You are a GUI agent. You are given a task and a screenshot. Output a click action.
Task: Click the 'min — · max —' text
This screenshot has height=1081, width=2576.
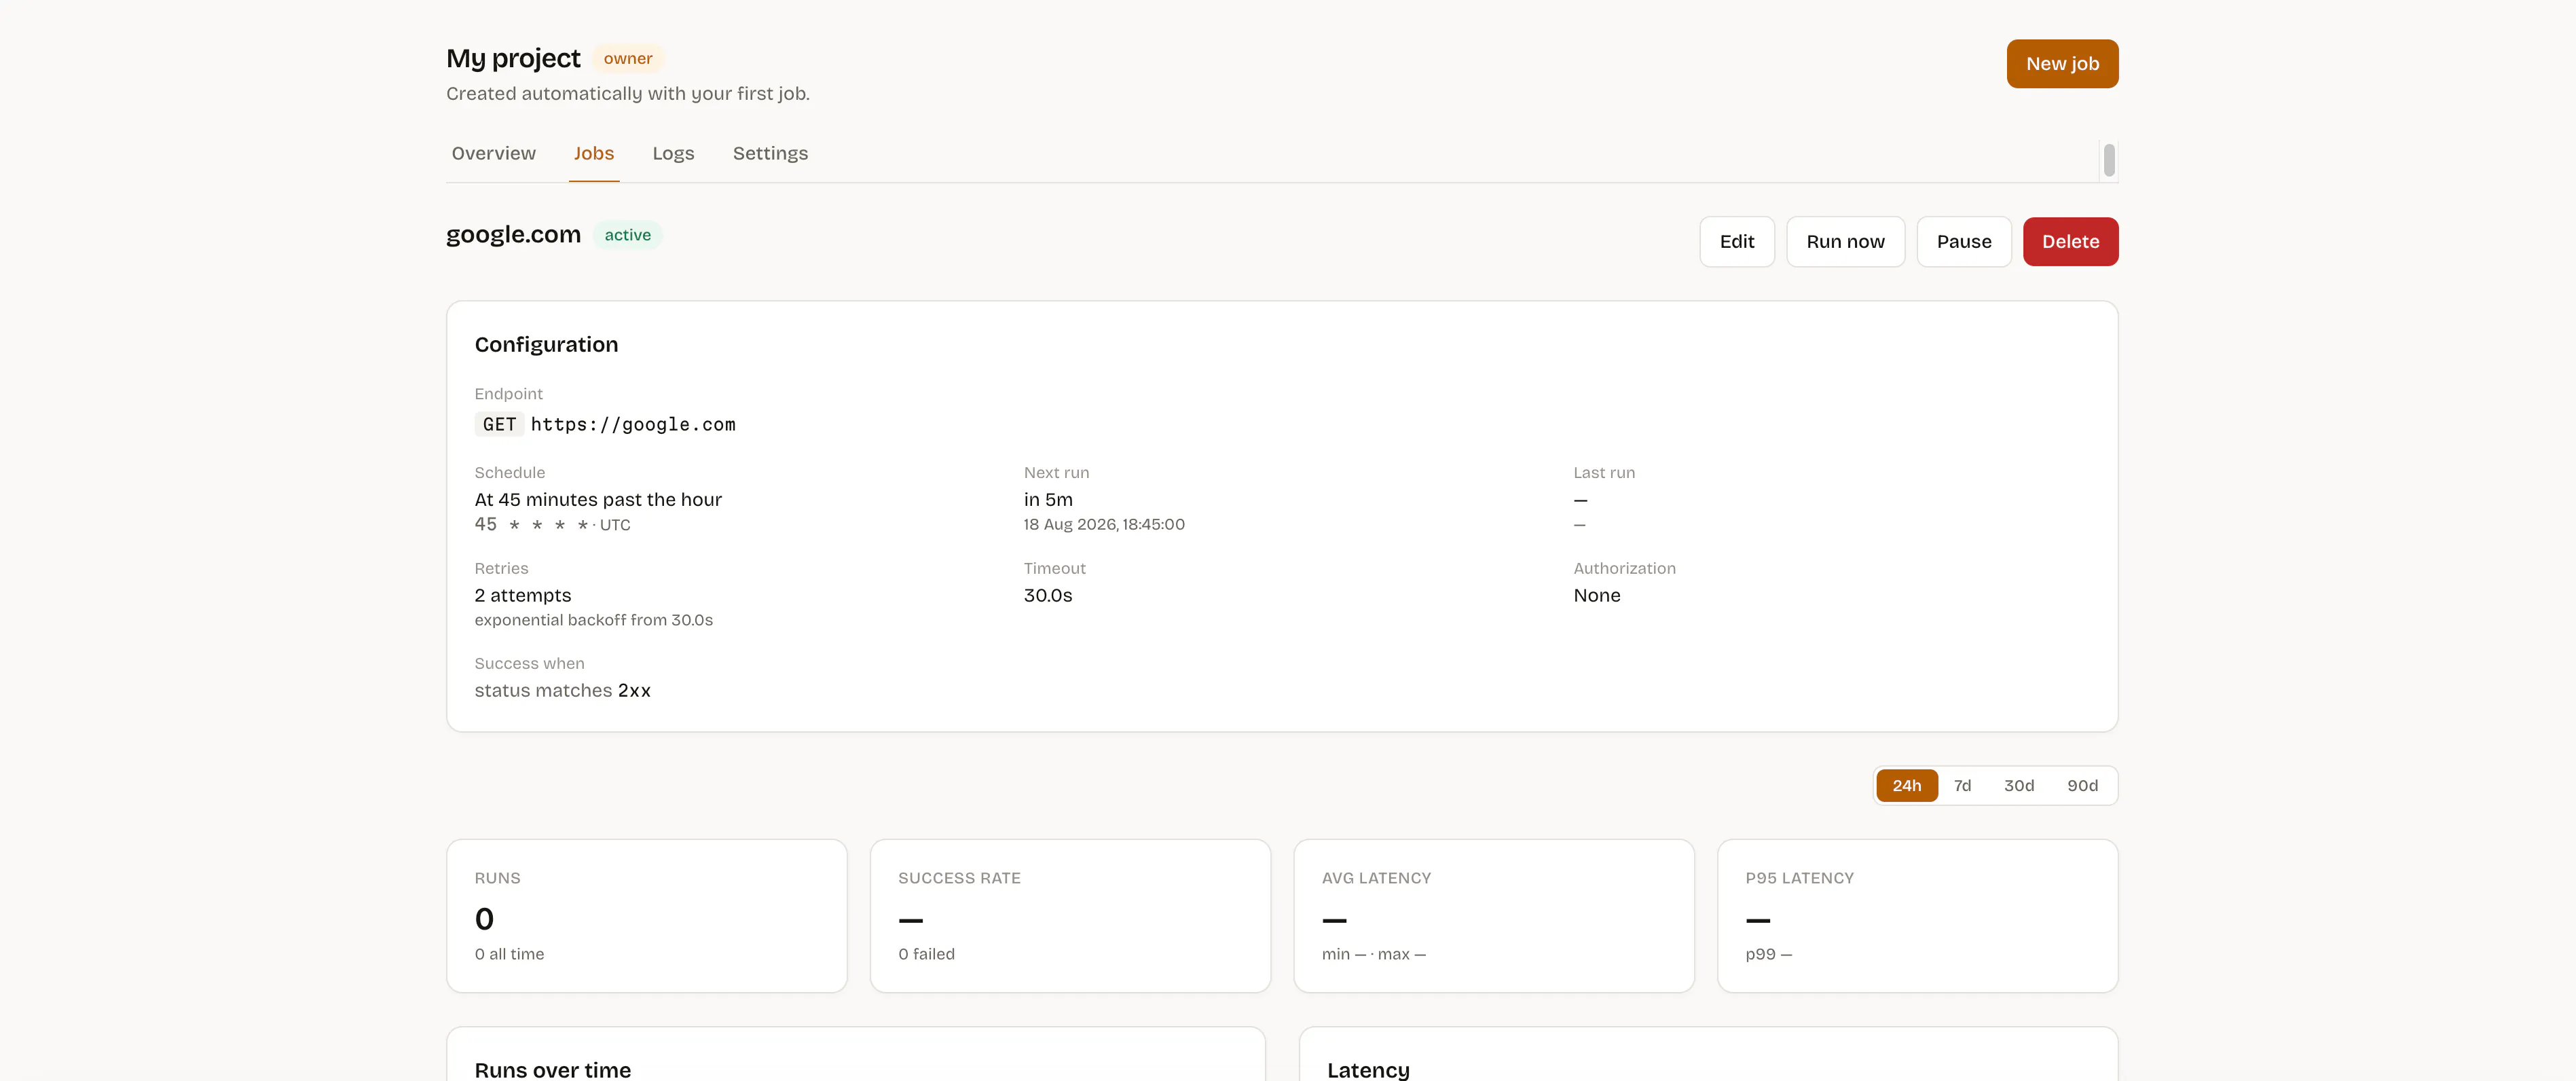[1374, 955]
